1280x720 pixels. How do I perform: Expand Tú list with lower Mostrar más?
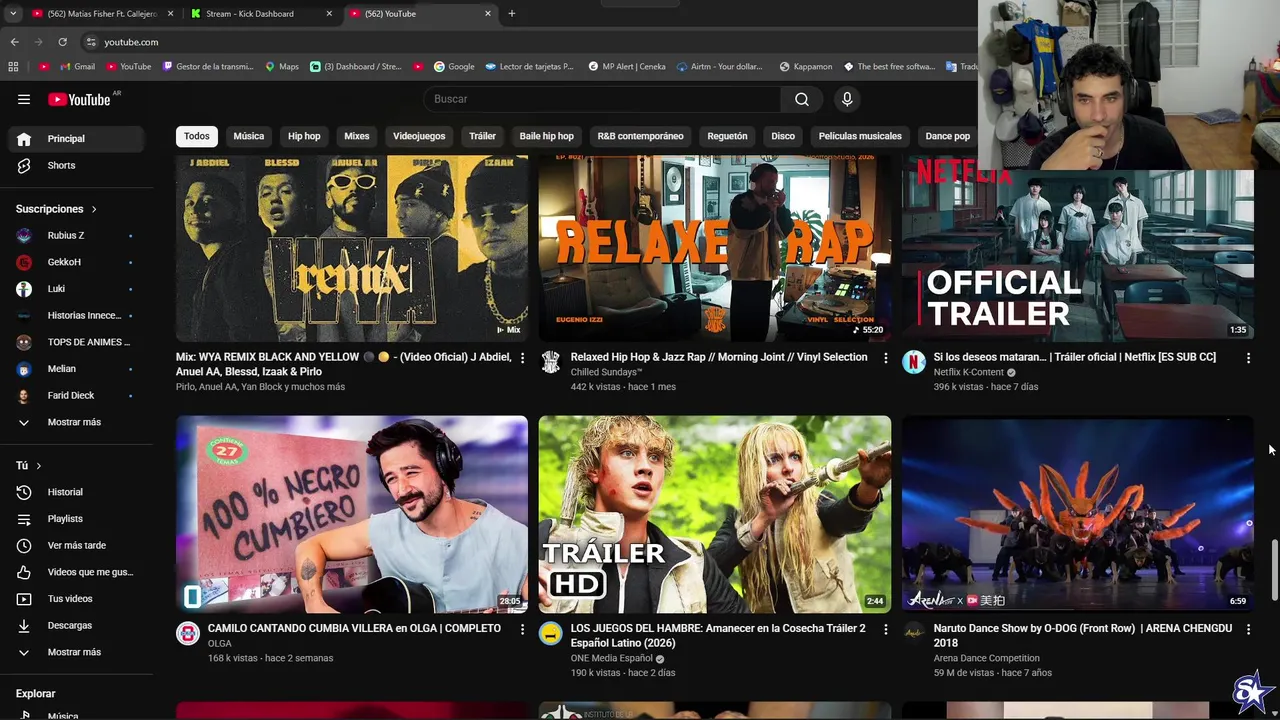[x=76, y=652]
